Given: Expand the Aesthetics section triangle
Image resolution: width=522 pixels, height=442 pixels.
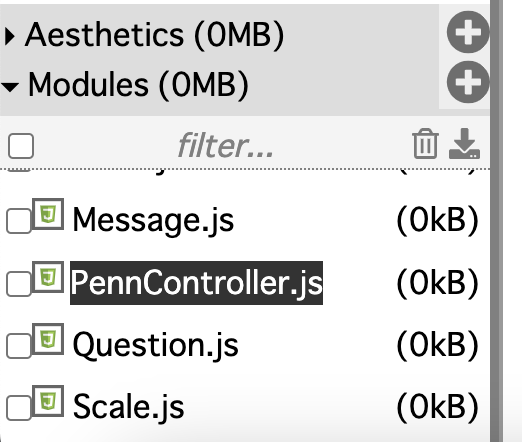Looking at the screenshot, I should [x=10, y=36].
